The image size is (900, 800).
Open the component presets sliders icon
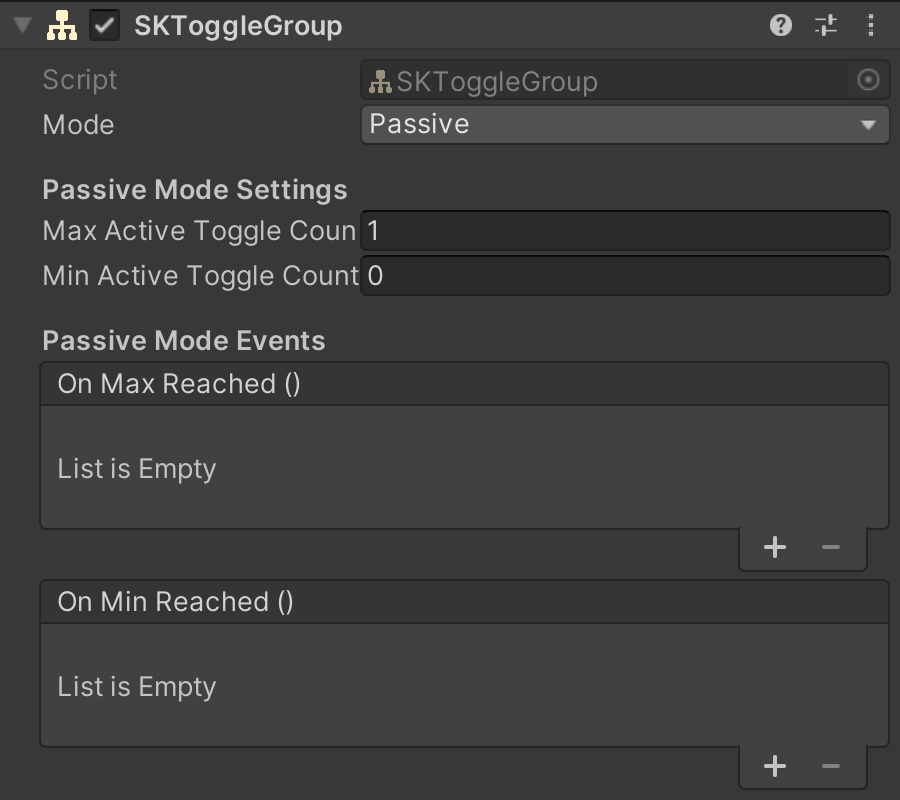coord(826,26)
